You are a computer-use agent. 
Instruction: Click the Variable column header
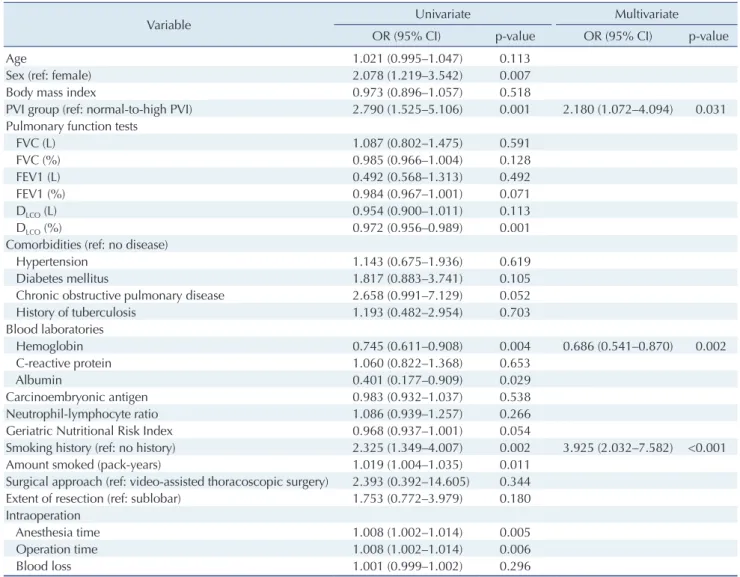[x=168, y=25]
